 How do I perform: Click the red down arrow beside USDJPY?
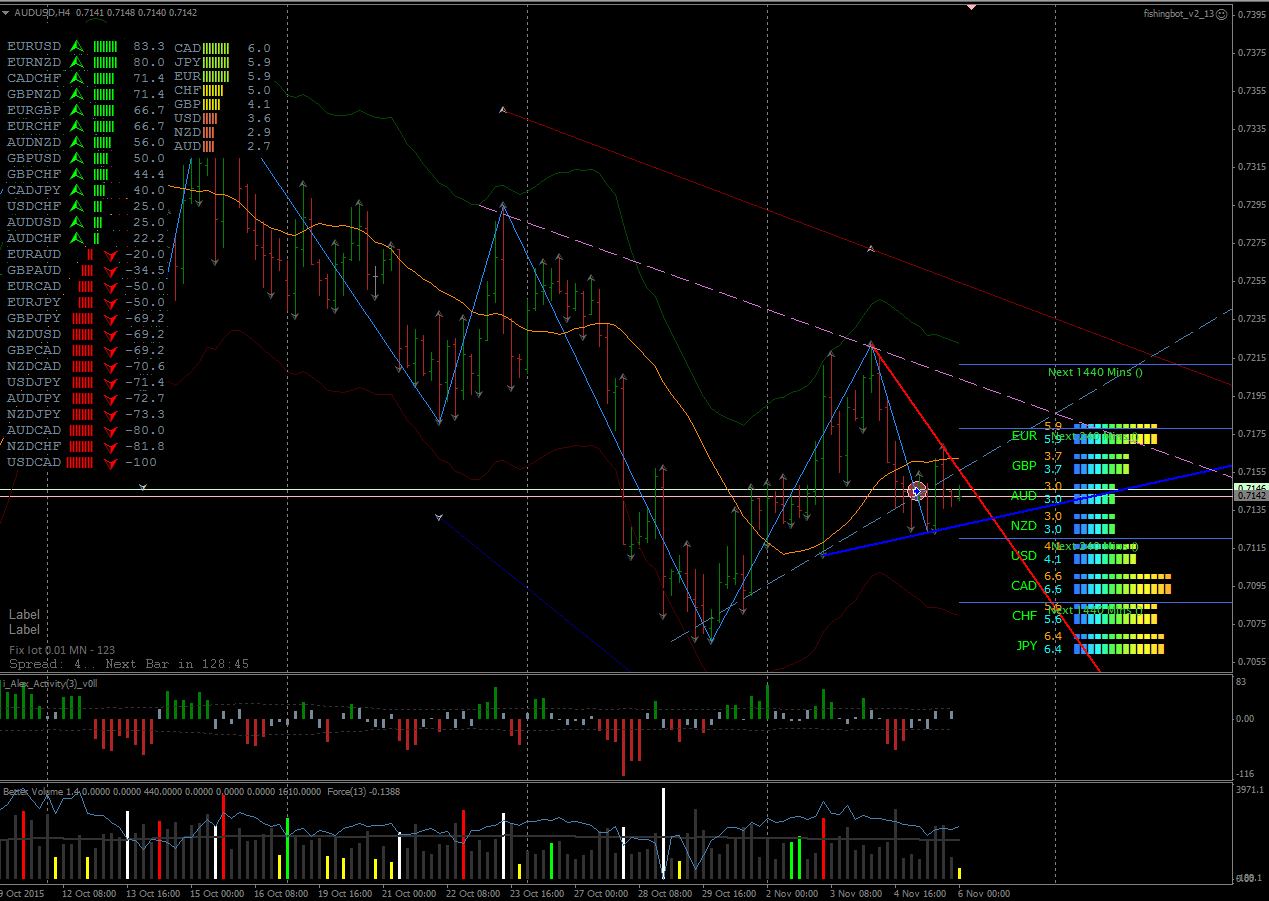click(111, 383)
